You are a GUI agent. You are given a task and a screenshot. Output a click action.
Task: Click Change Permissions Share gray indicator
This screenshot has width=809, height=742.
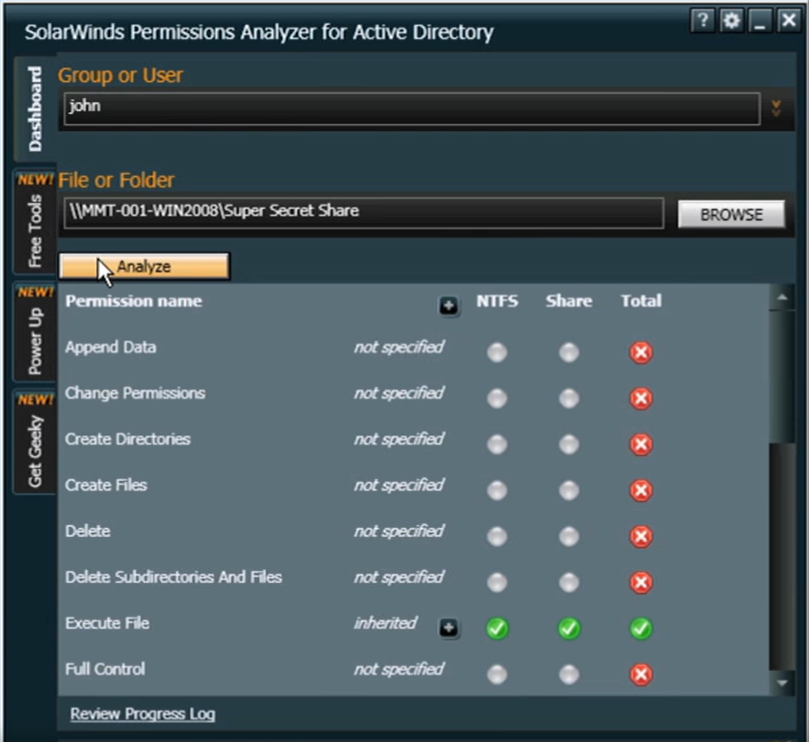[x=569, y=398]
